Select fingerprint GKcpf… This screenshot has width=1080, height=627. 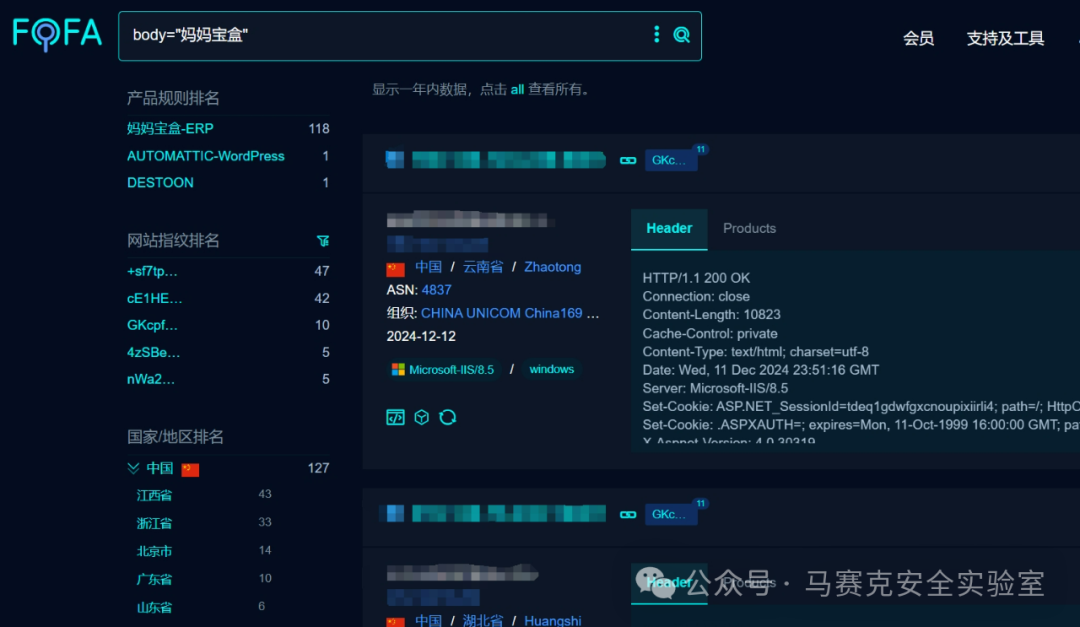point(152,325)
